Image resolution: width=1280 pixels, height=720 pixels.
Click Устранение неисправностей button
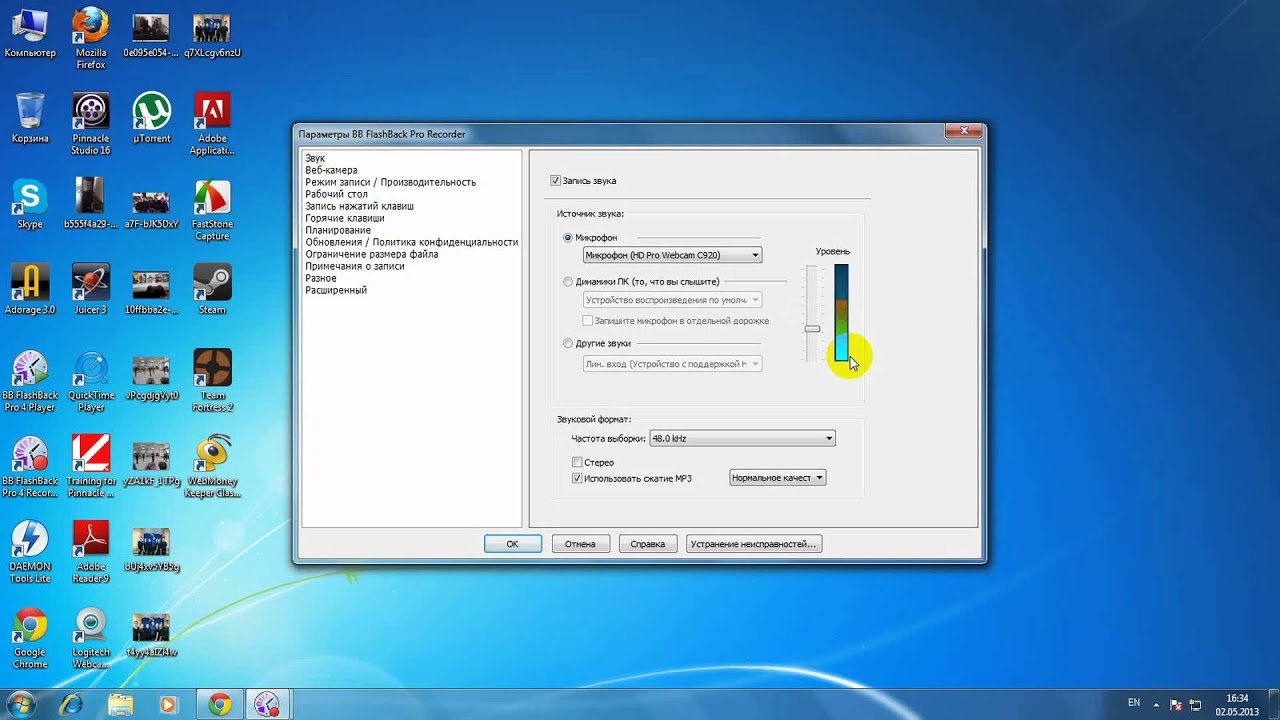[x=754, y=544]
